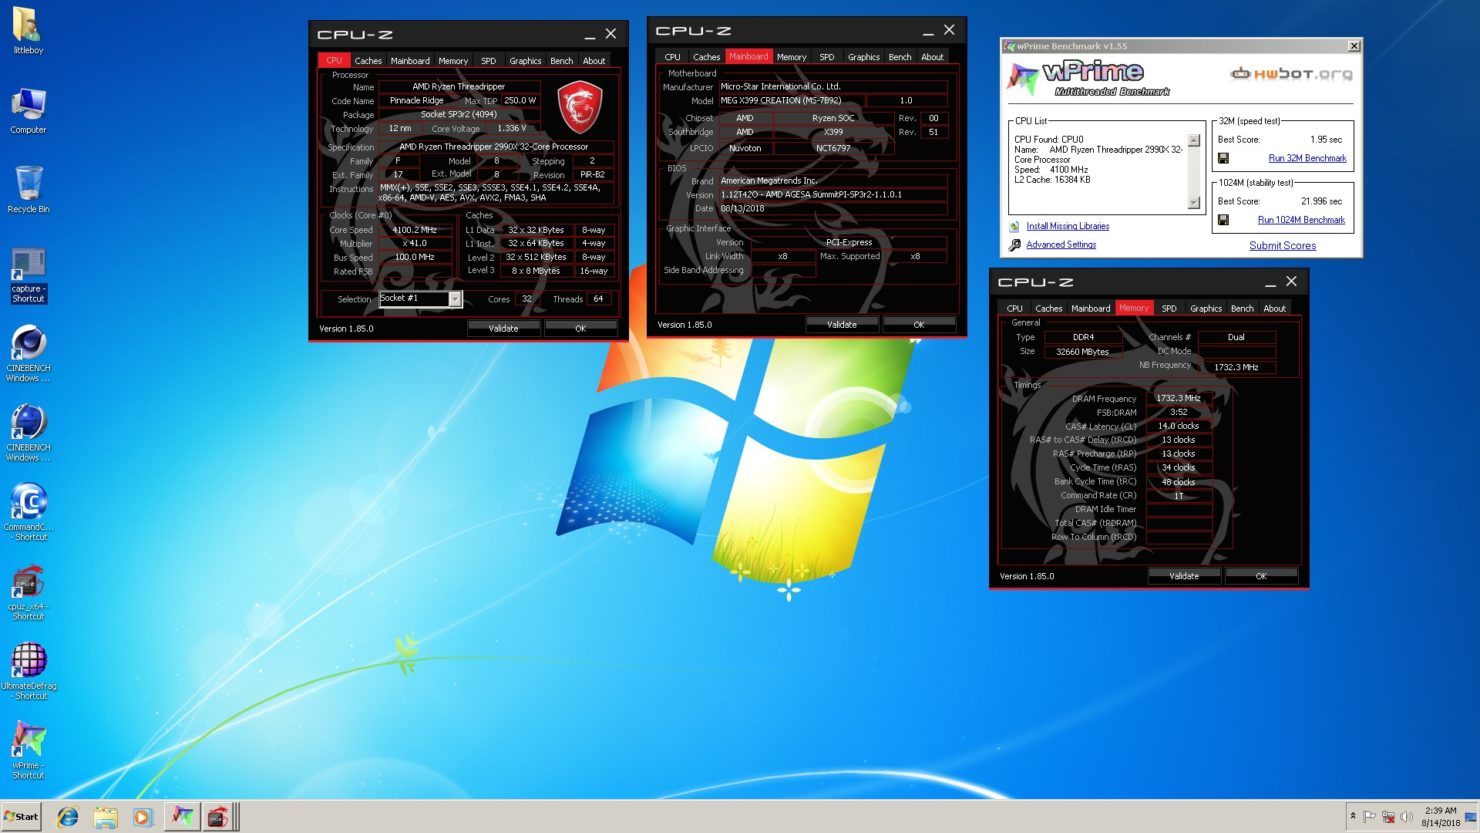Click the save icon for the 1024M score
1480x833 pixels.
pyautogui.click(x=1223, y=220)
